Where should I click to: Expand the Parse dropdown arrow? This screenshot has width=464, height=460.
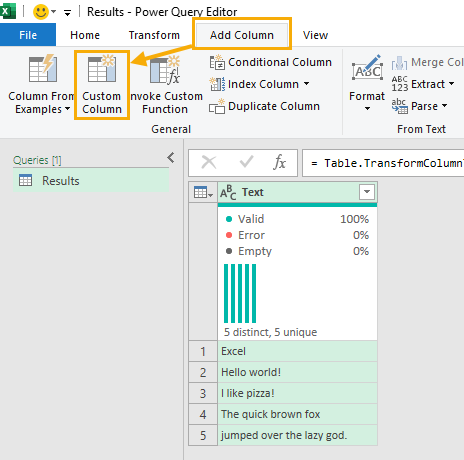444,106
